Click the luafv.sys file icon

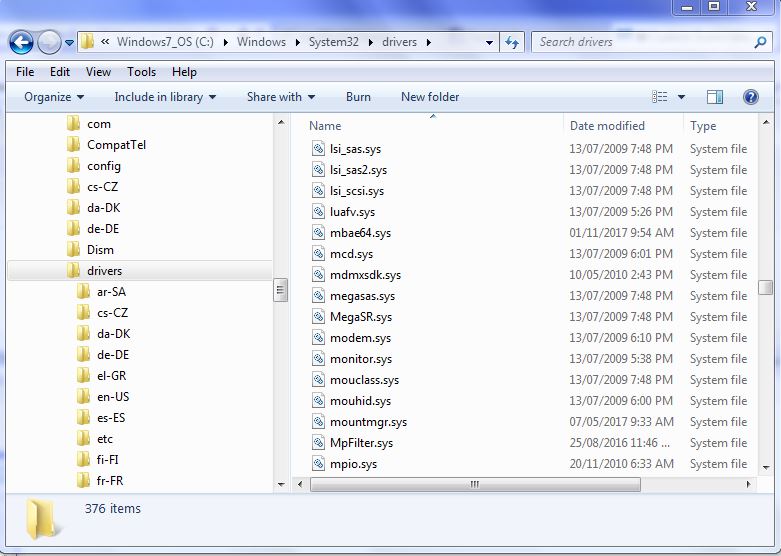coord(318,211)
